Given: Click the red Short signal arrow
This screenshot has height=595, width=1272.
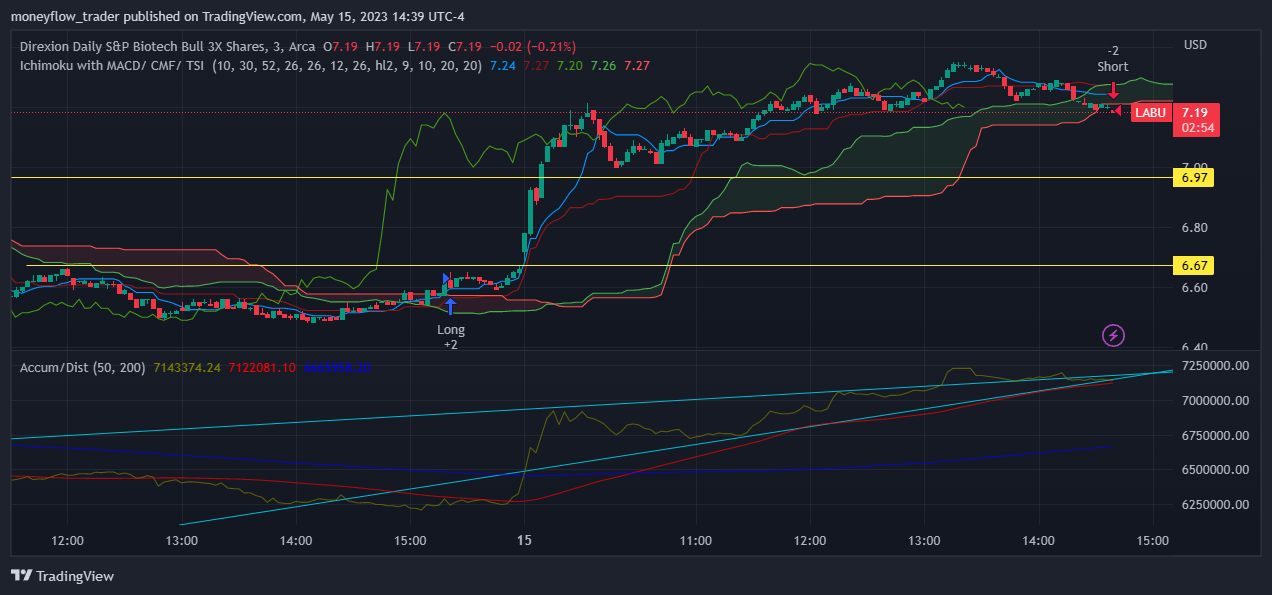Looking at the screenshot, I should click(1113, 88).
